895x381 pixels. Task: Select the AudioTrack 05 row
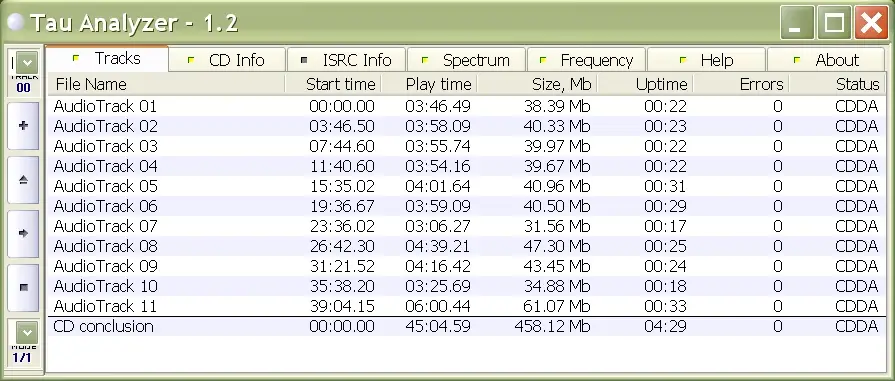(466, 186)
